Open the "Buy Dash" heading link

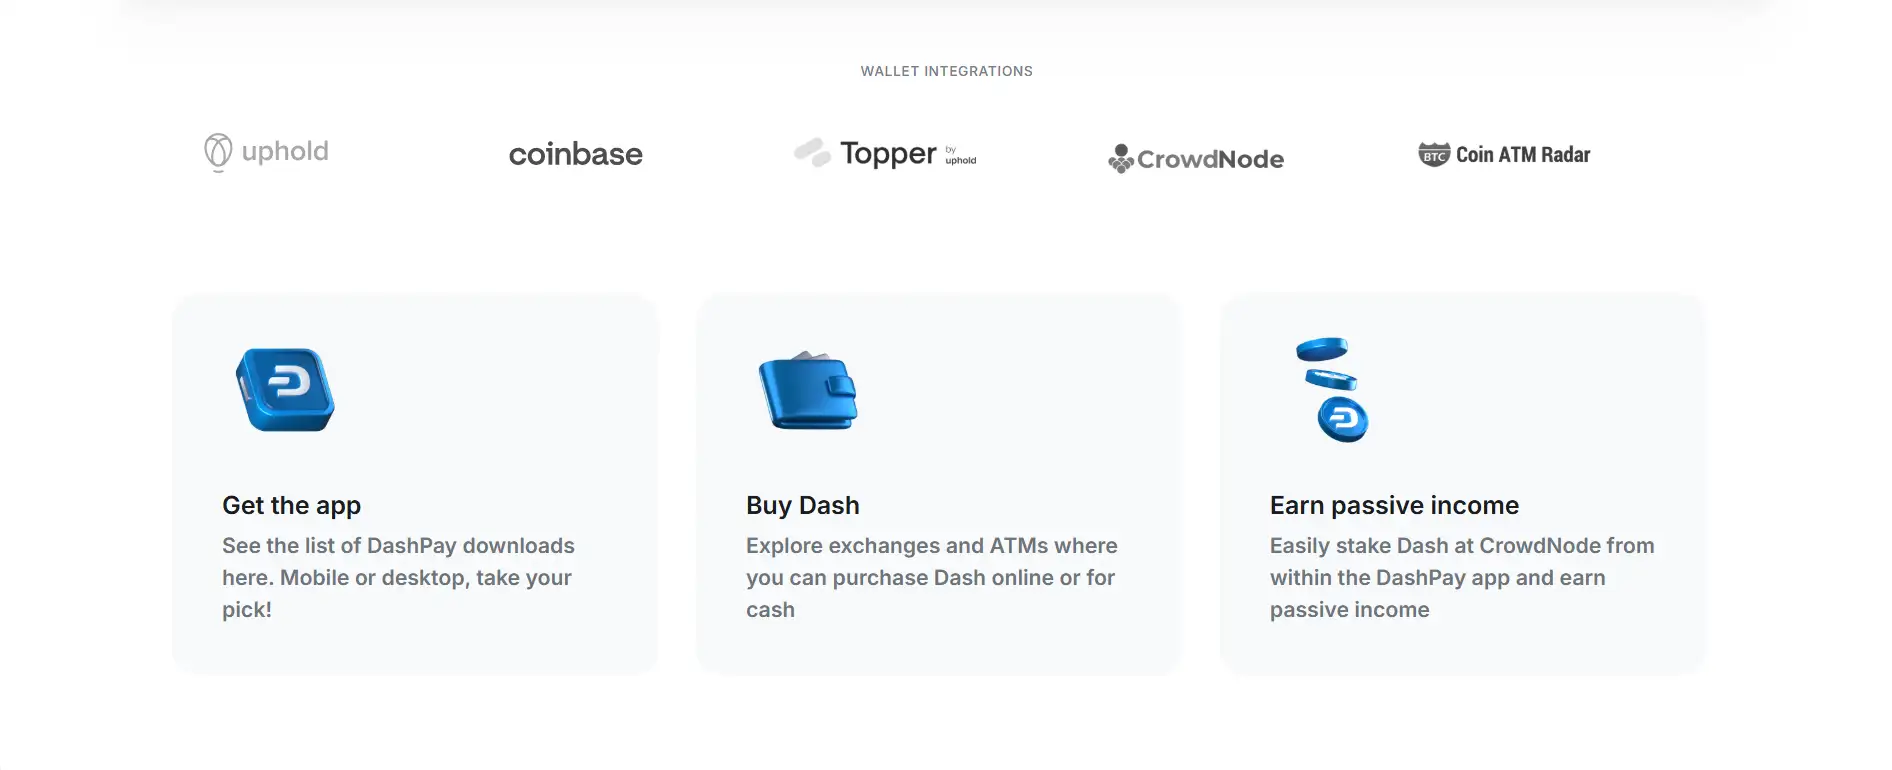(802, 505)
